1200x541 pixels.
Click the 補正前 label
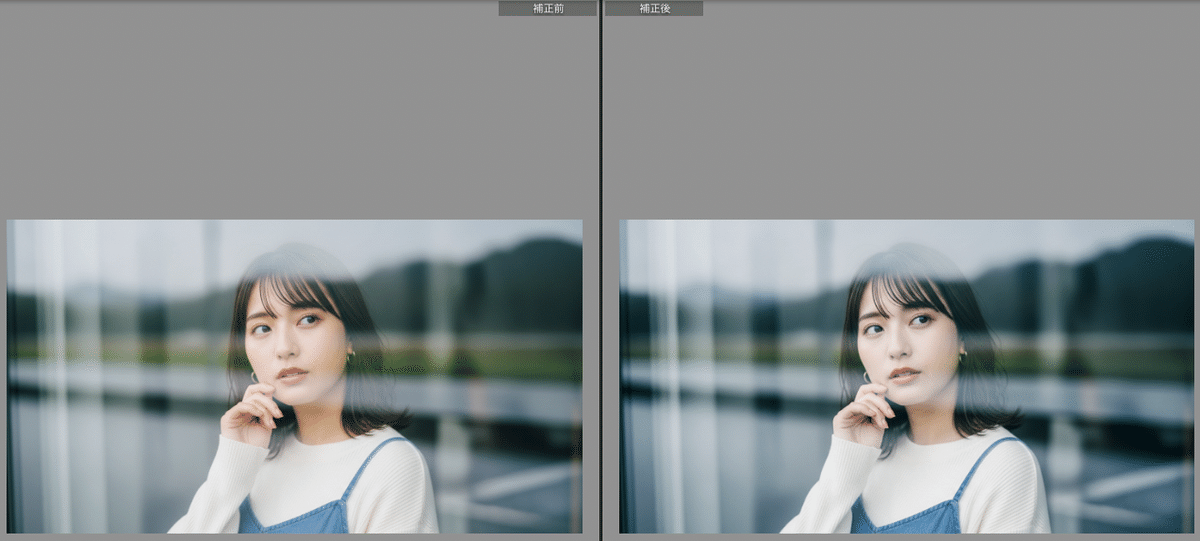pyautogui.click(x=547, y=8)
